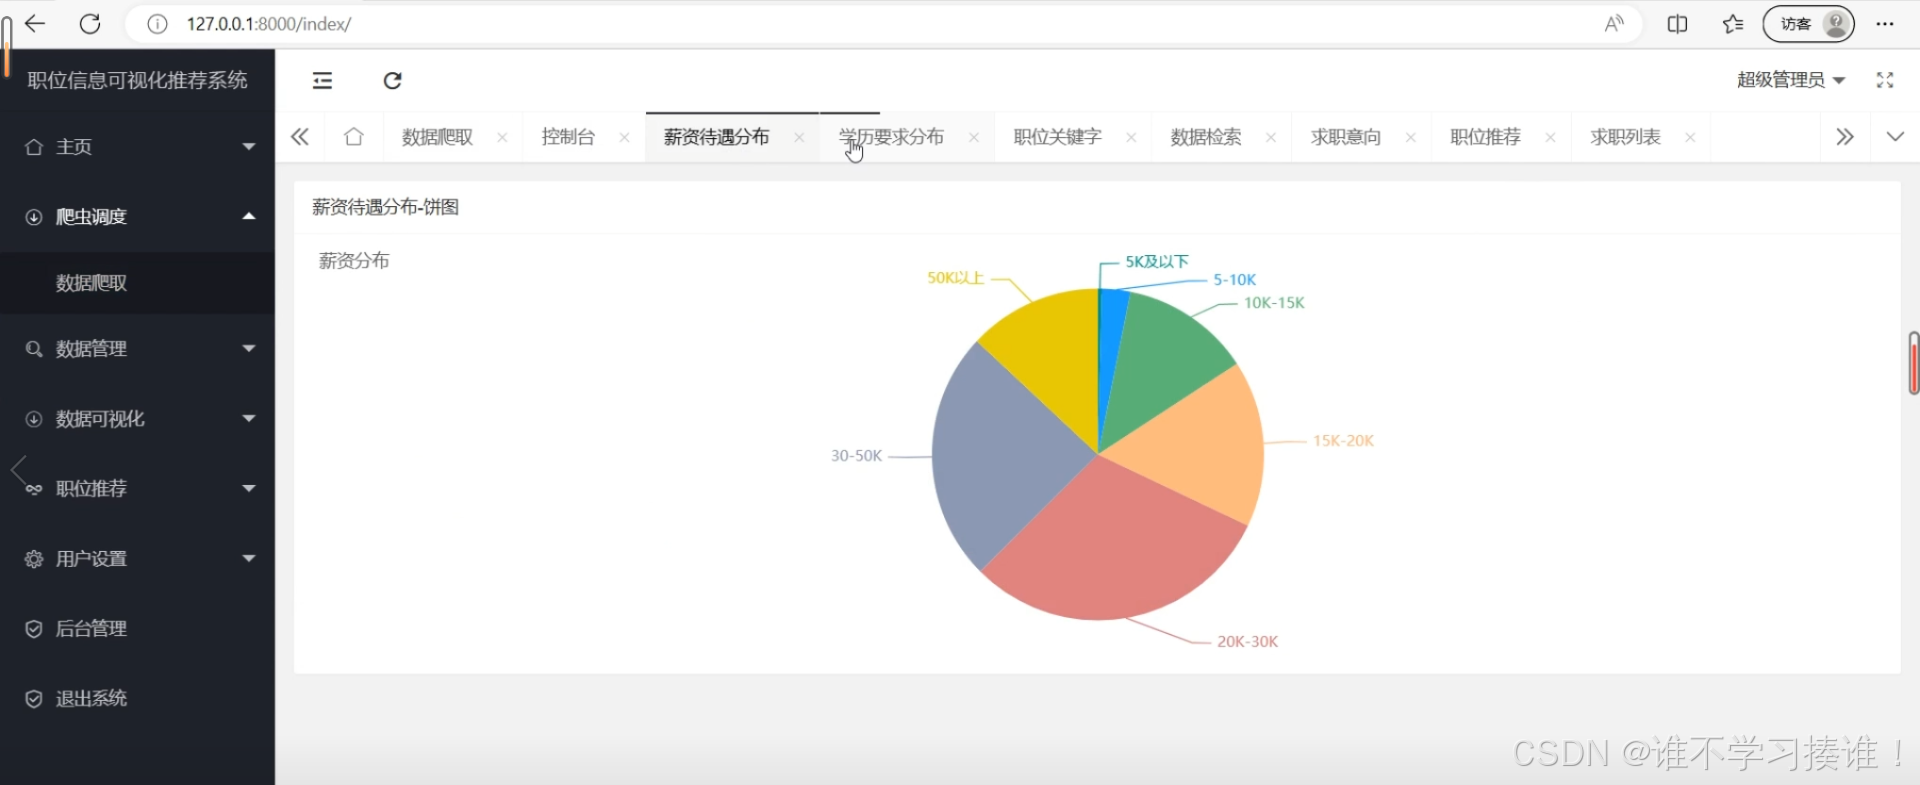
Task: Close the 薪资待遇分布 tab
Action: coord(799,138)
